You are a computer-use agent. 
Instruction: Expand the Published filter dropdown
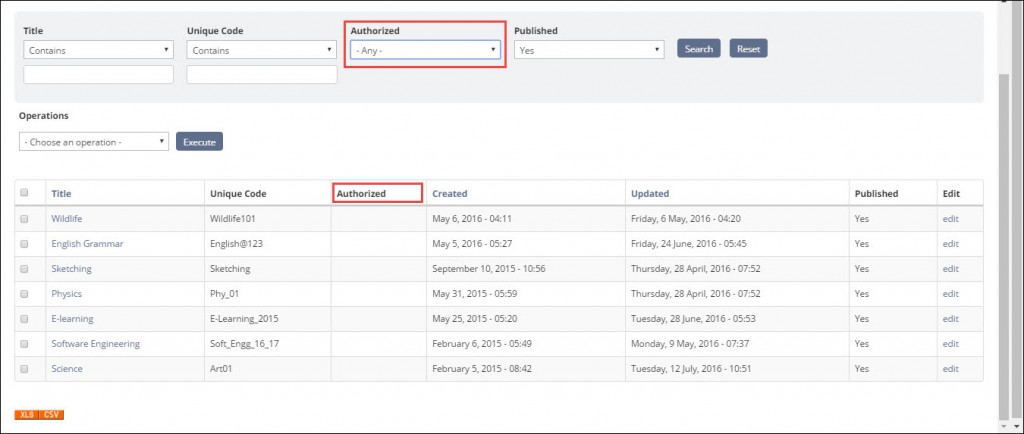(589, 50)
